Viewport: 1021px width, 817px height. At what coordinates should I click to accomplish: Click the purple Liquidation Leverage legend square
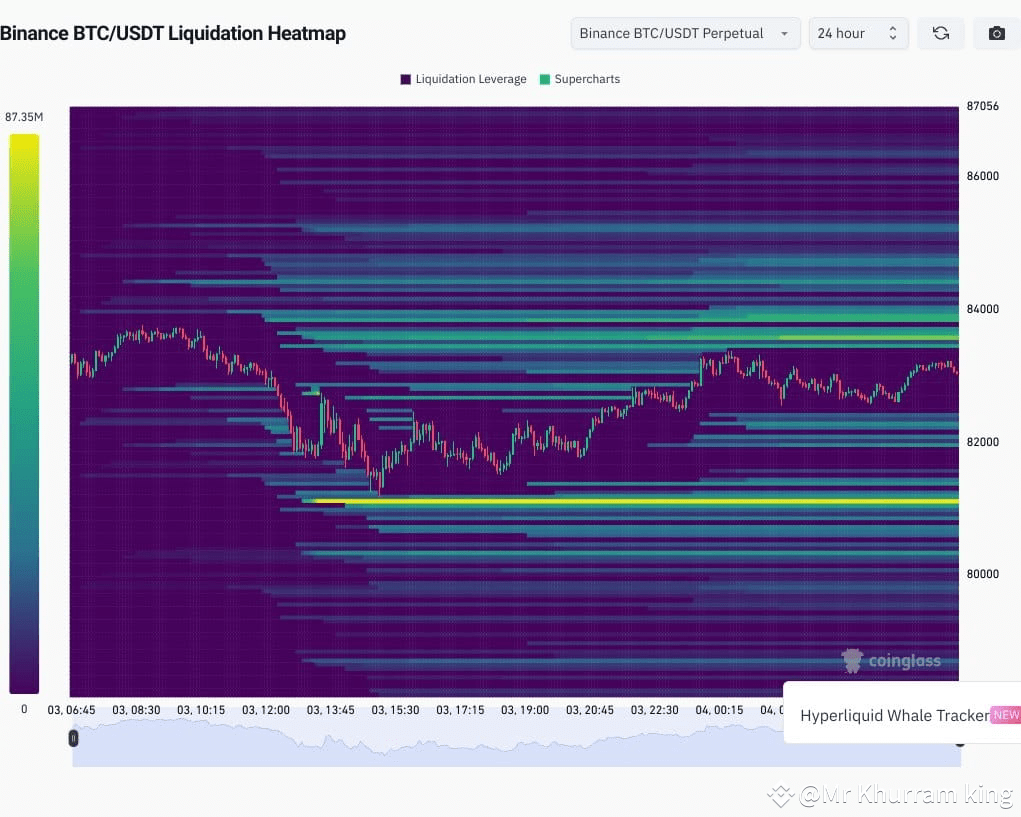click(x=404, y=79)
